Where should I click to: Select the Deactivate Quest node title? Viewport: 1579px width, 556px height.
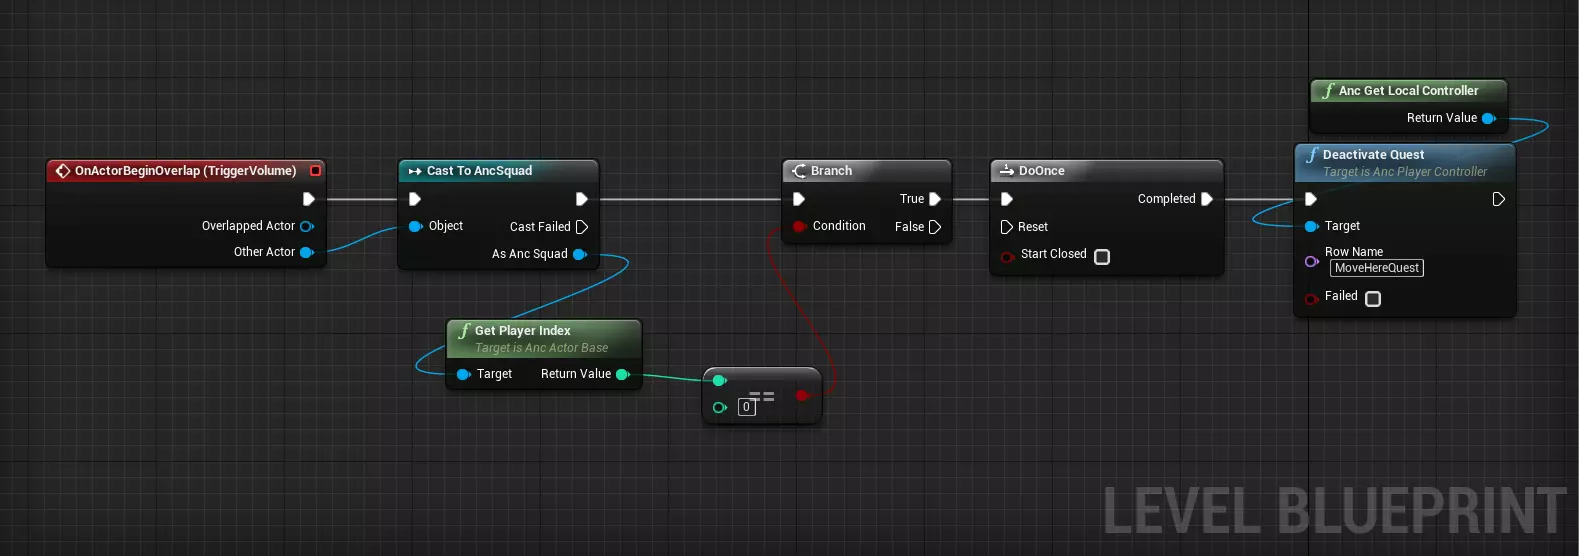(x=1374, y=155)
